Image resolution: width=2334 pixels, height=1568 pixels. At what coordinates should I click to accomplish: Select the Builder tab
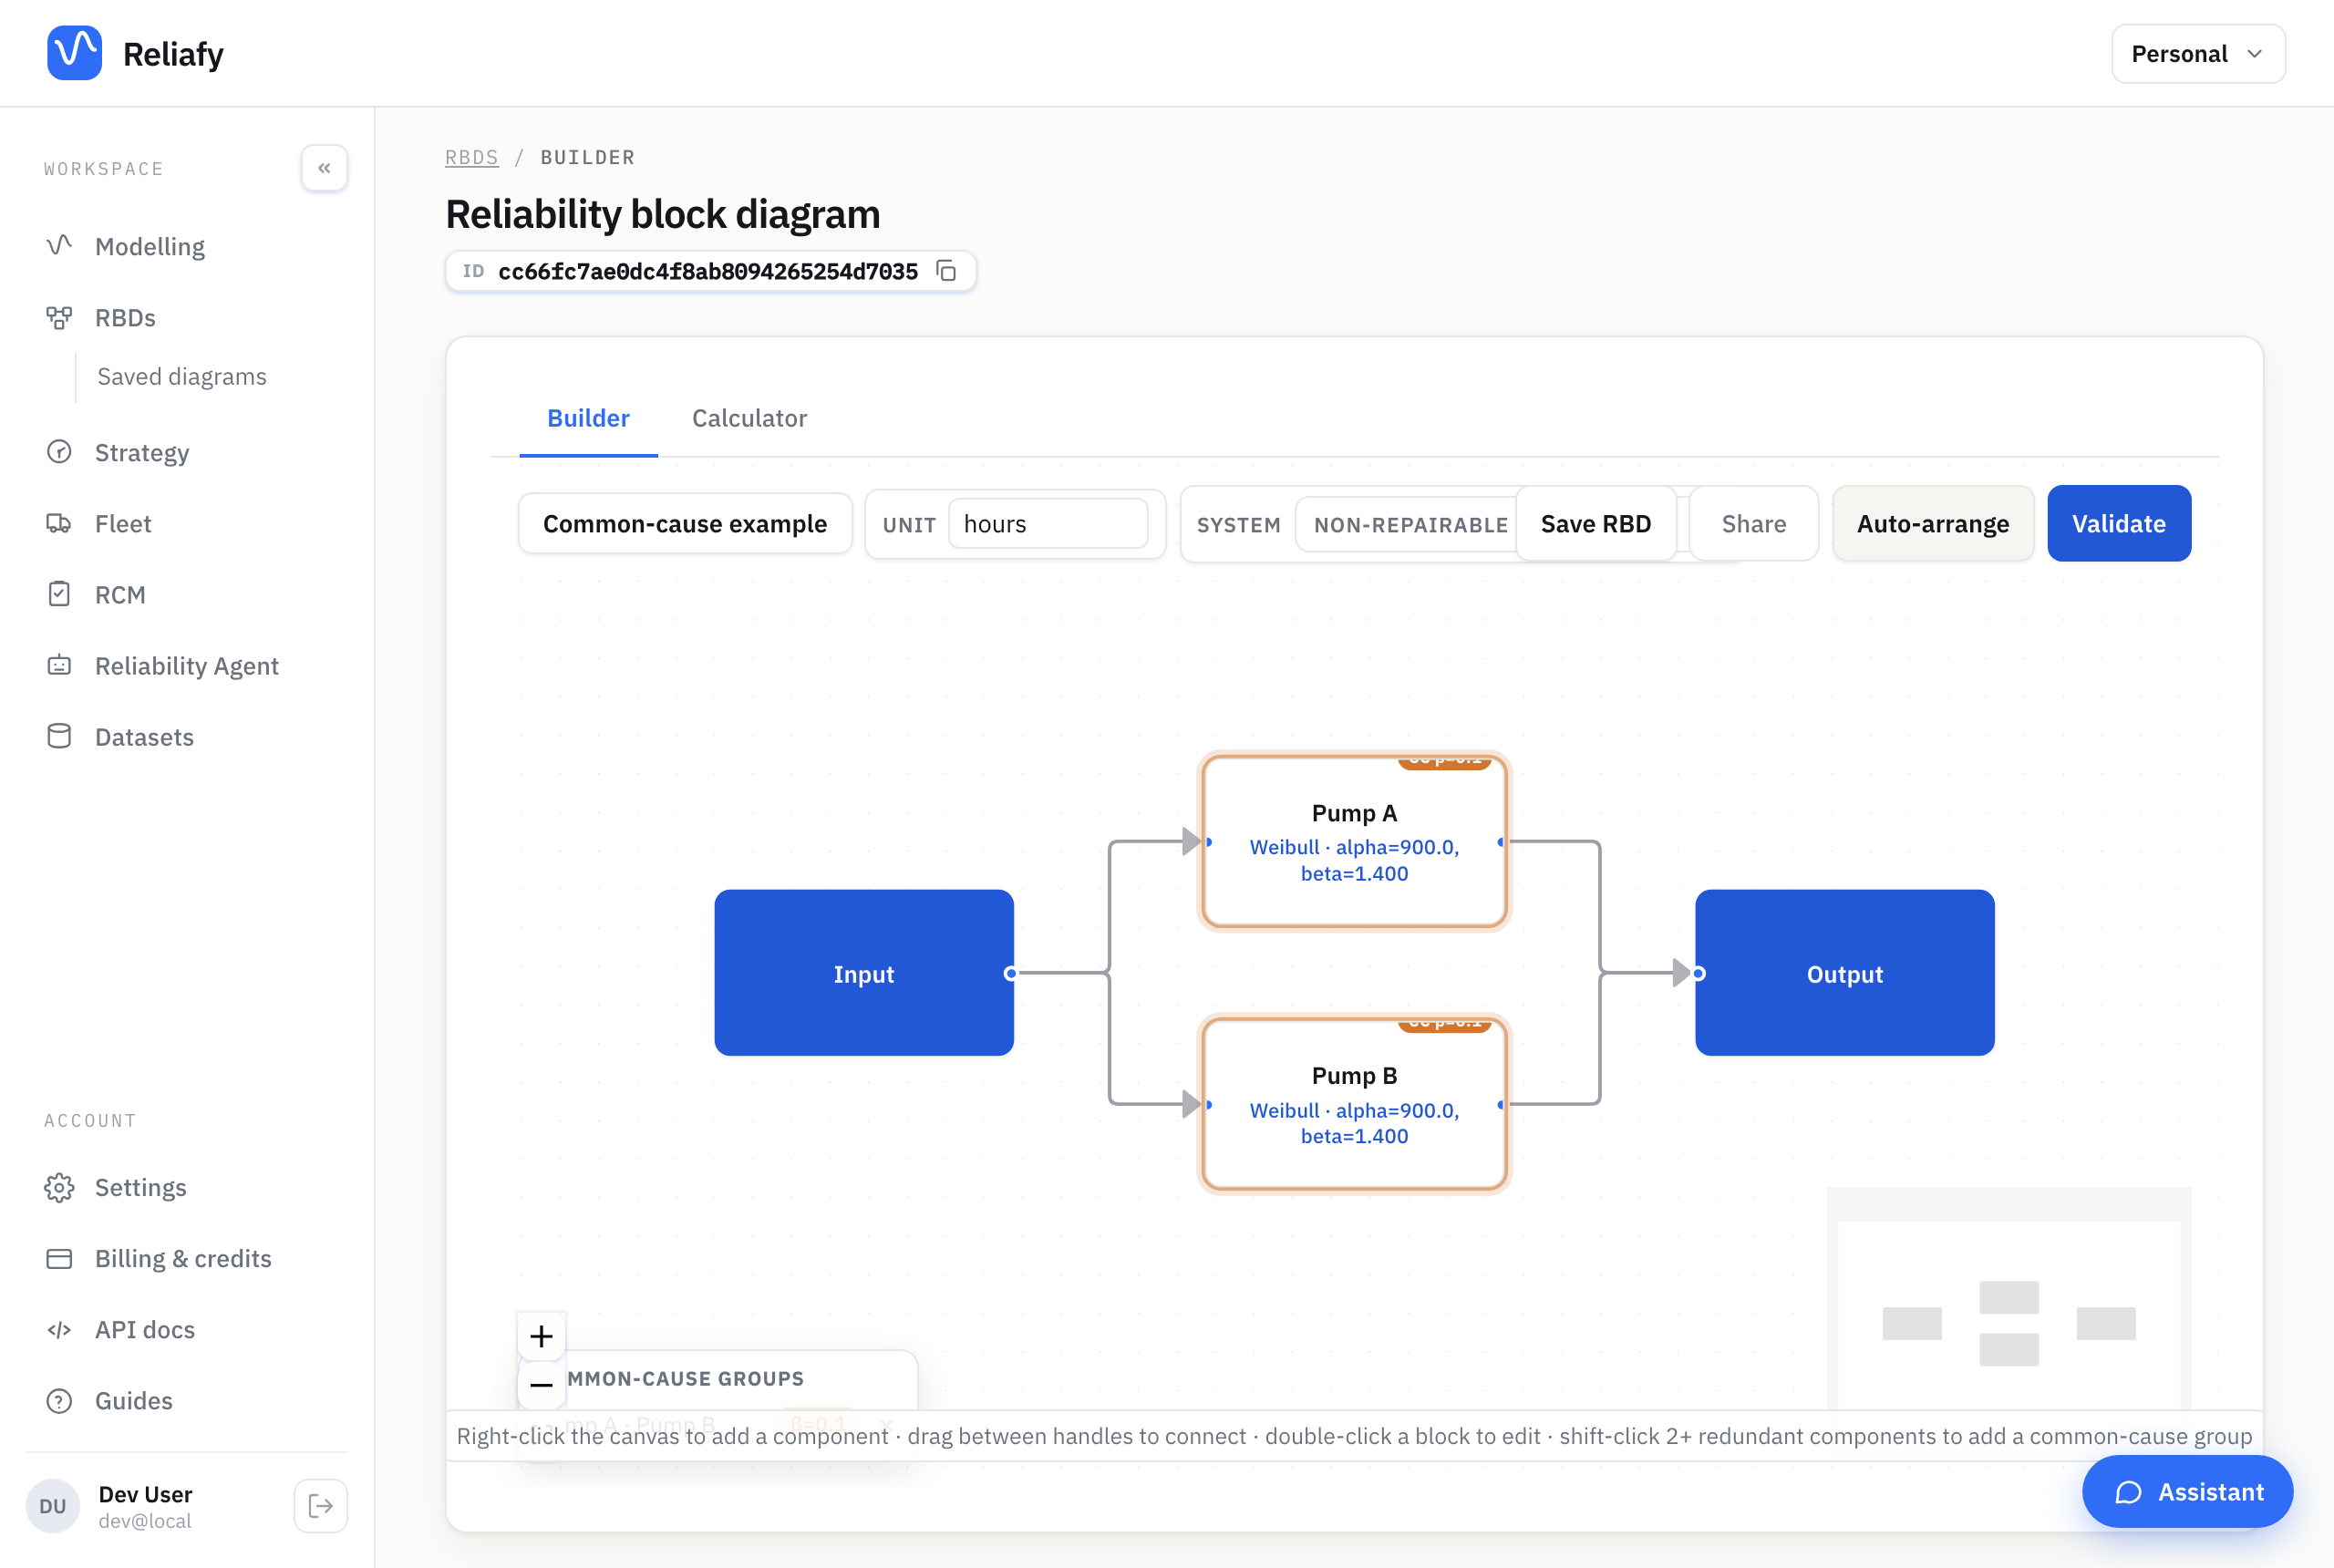tap(588, 418)
